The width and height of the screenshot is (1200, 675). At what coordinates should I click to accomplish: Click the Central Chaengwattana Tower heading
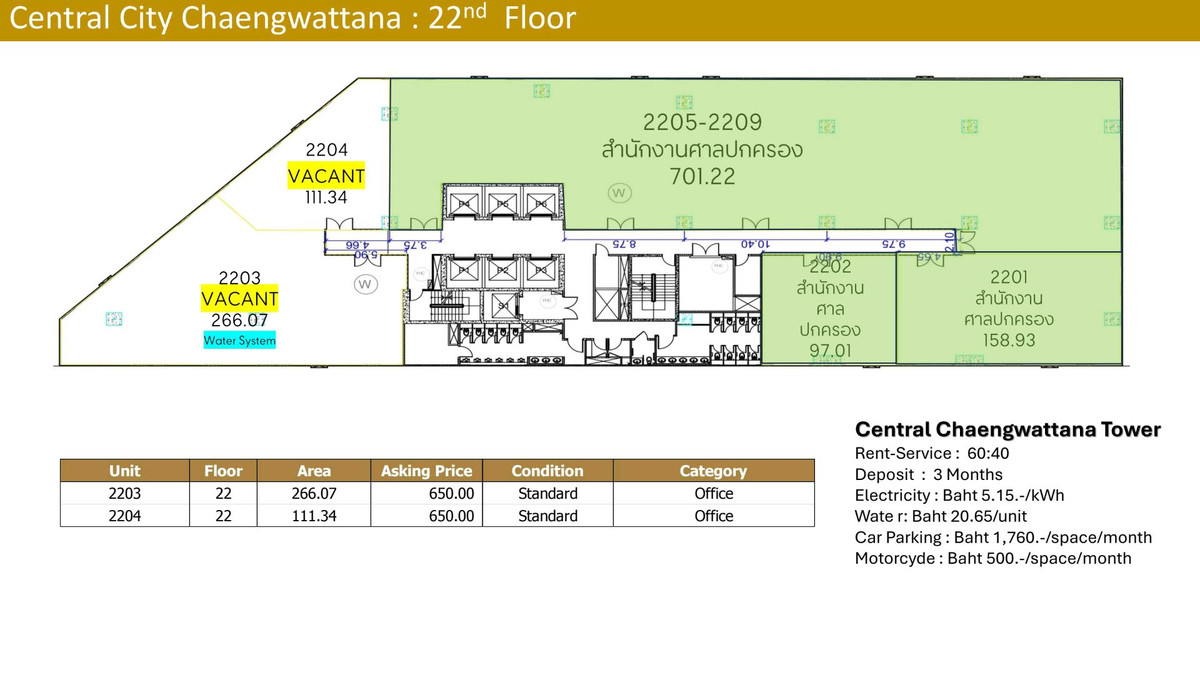pyautogui.click(x=1007, y=430)
